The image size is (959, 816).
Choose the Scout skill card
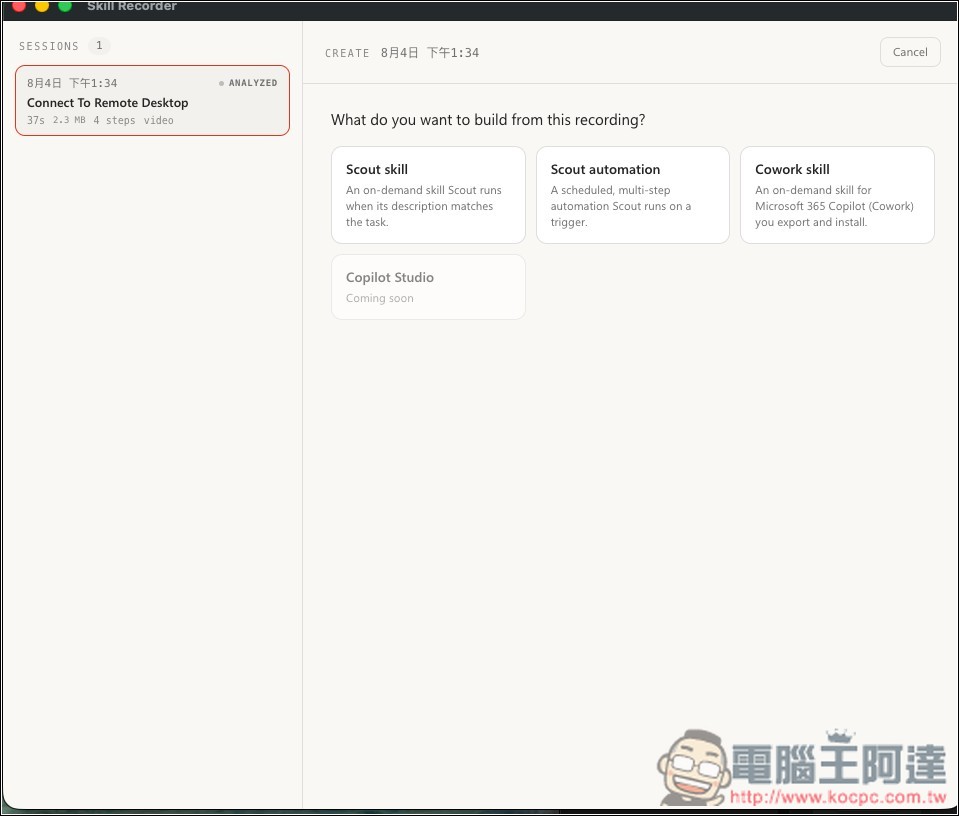(x=428, y=195)
